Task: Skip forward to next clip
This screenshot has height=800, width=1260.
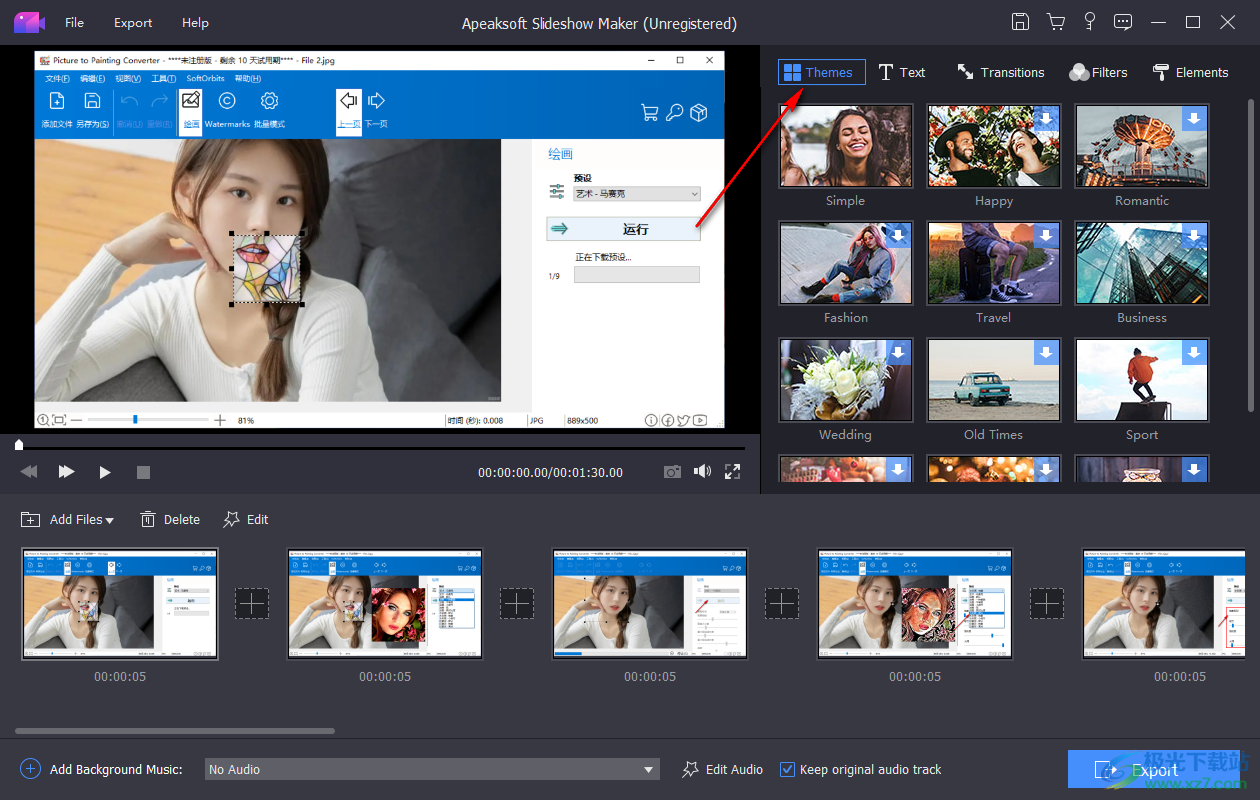Action: tap(67, 472)
